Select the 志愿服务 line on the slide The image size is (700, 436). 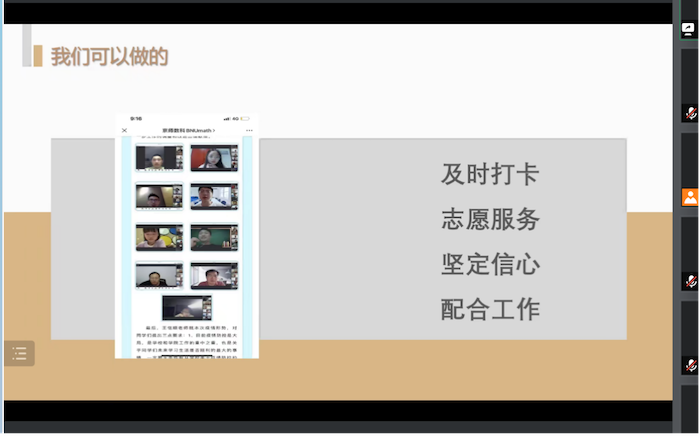pyautogui.click(x=490, y=219)
